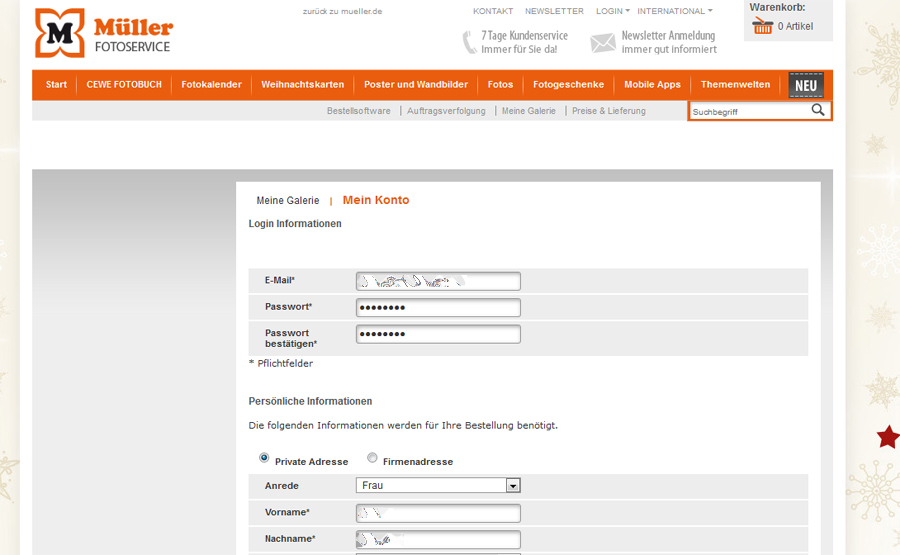The image size is (900, 555).
Task: Open the Preise & Lieferung link
Action: click(608, 111)
